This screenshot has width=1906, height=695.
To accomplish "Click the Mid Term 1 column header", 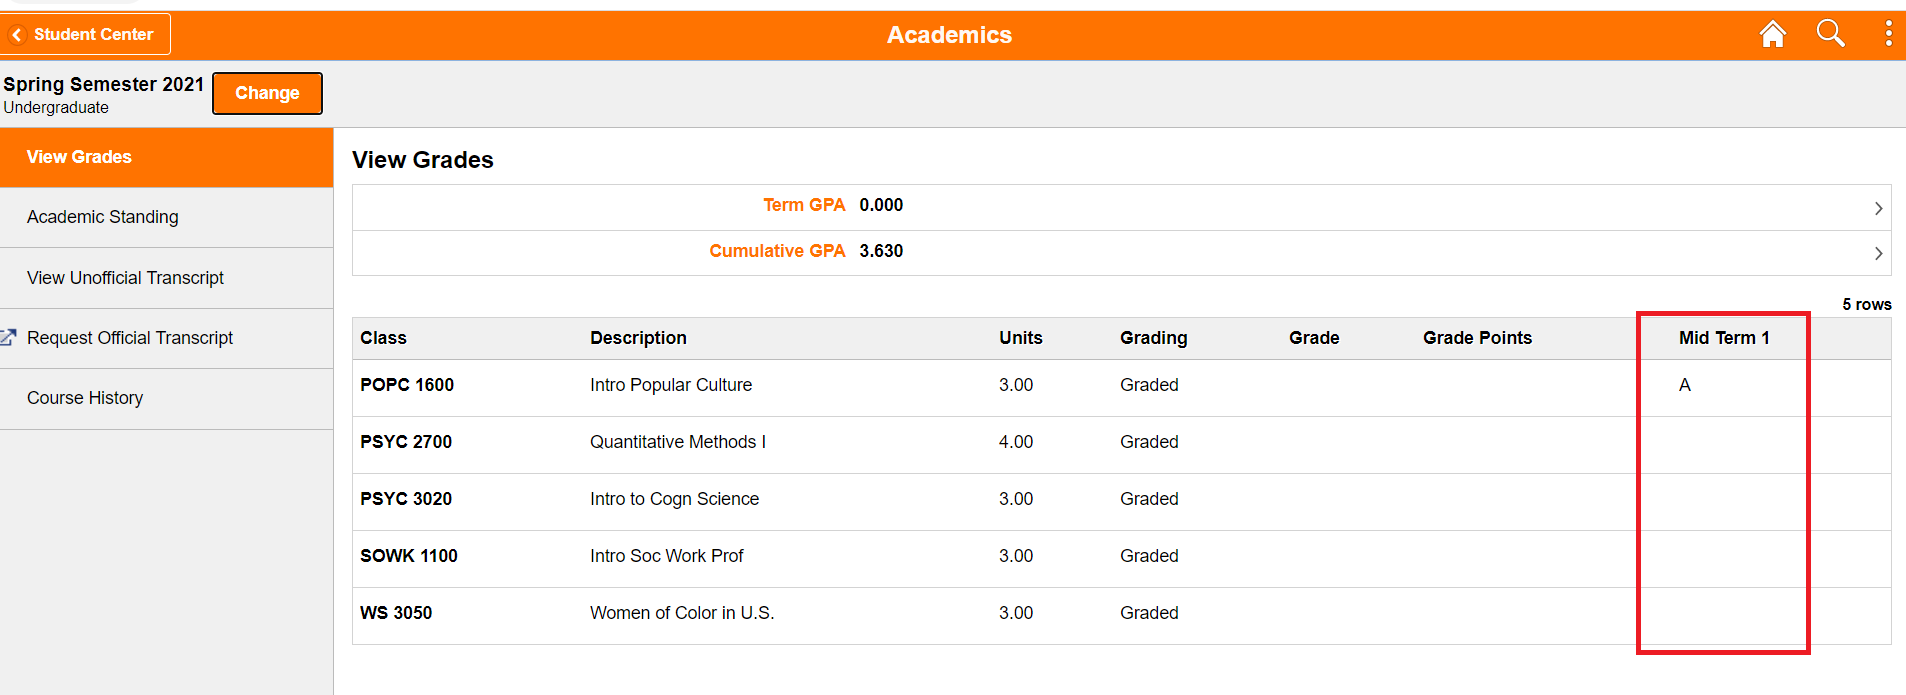I will point(1724,338).
